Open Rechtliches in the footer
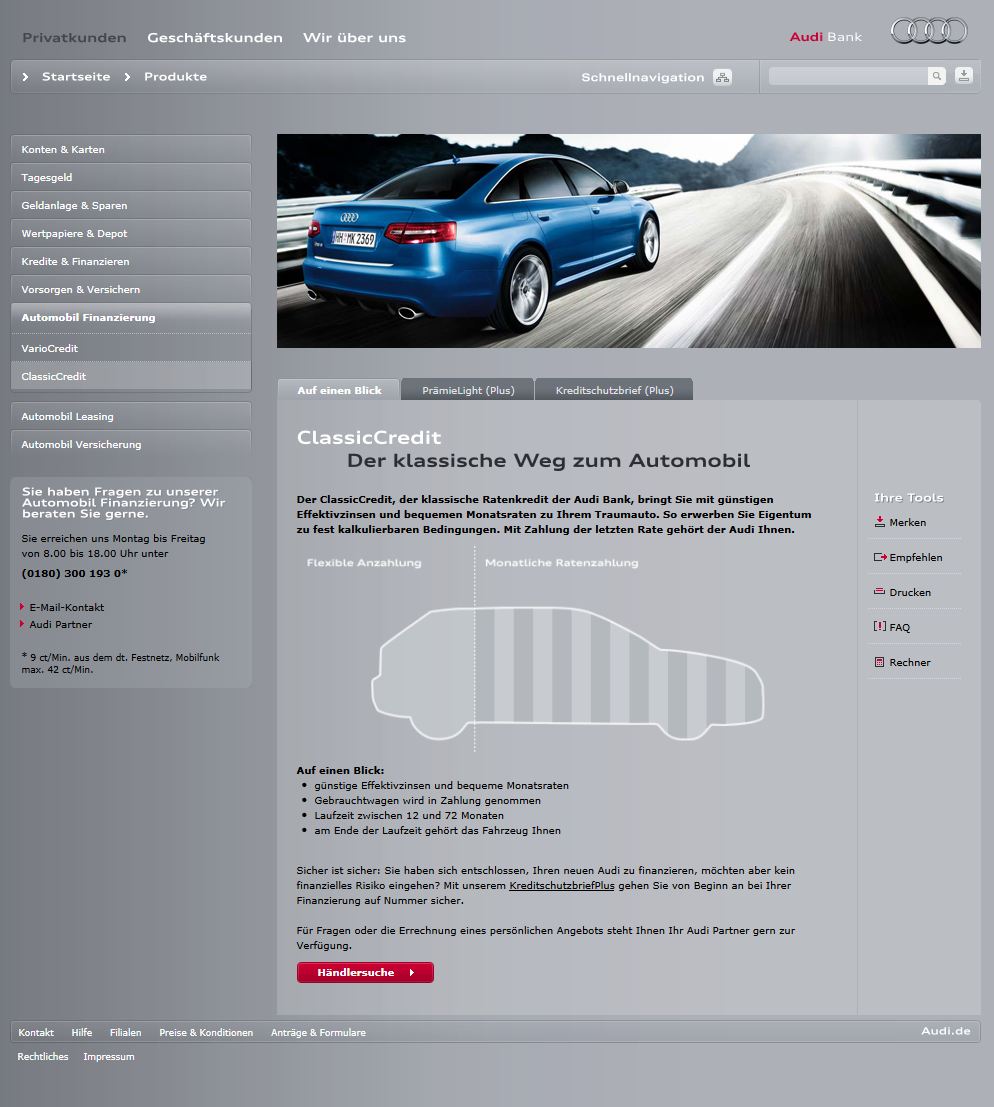The height and width of the screenshot is (1107, 994). (x=43, y=1056)
